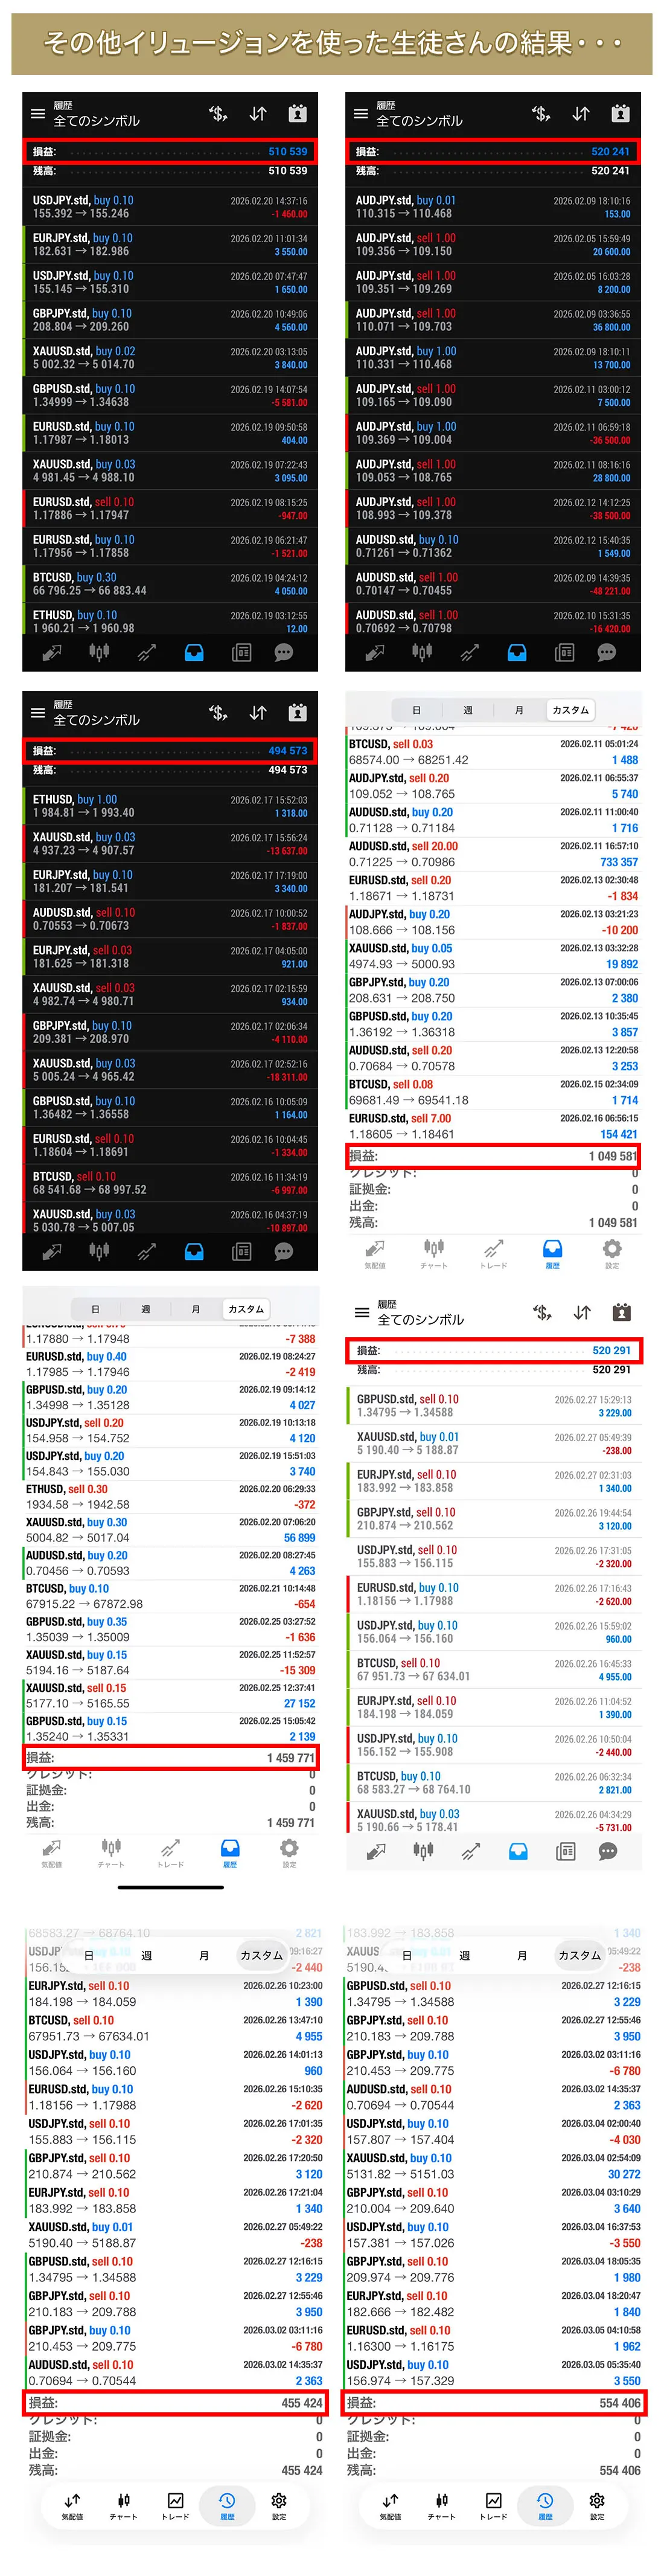664x2576 pixels.
Task: Select 月 period in the 455 424 screen
Action: 204,1955
